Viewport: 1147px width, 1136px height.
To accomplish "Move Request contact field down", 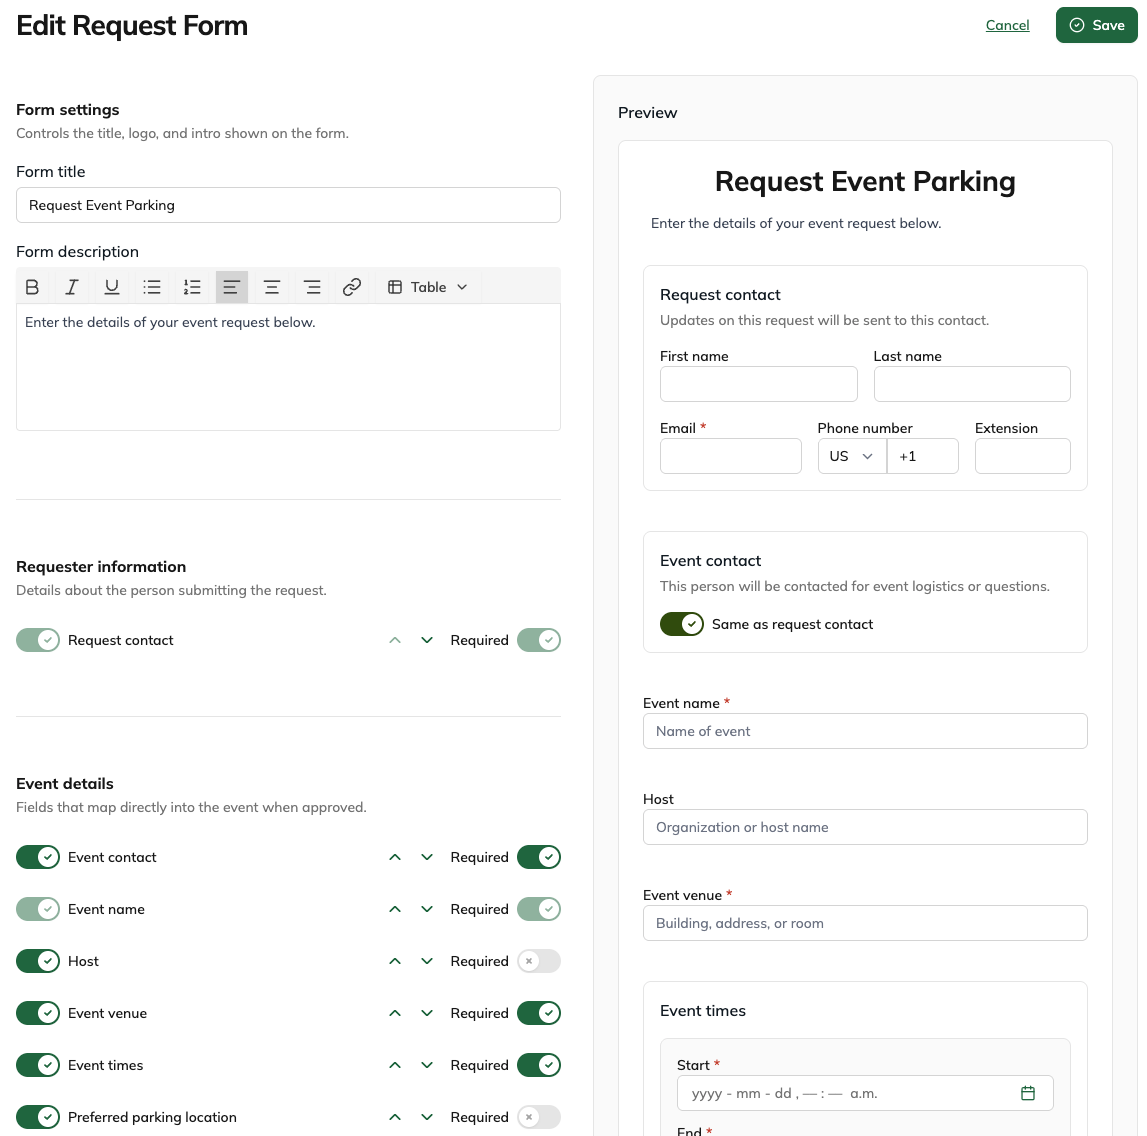I will click(427, 640).
